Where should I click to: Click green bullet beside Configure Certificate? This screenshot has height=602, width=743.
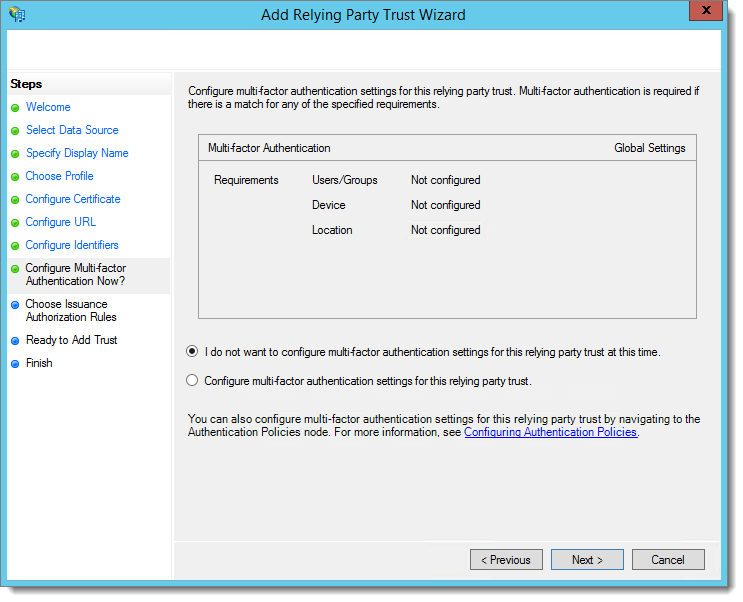(x=15, y=200)
